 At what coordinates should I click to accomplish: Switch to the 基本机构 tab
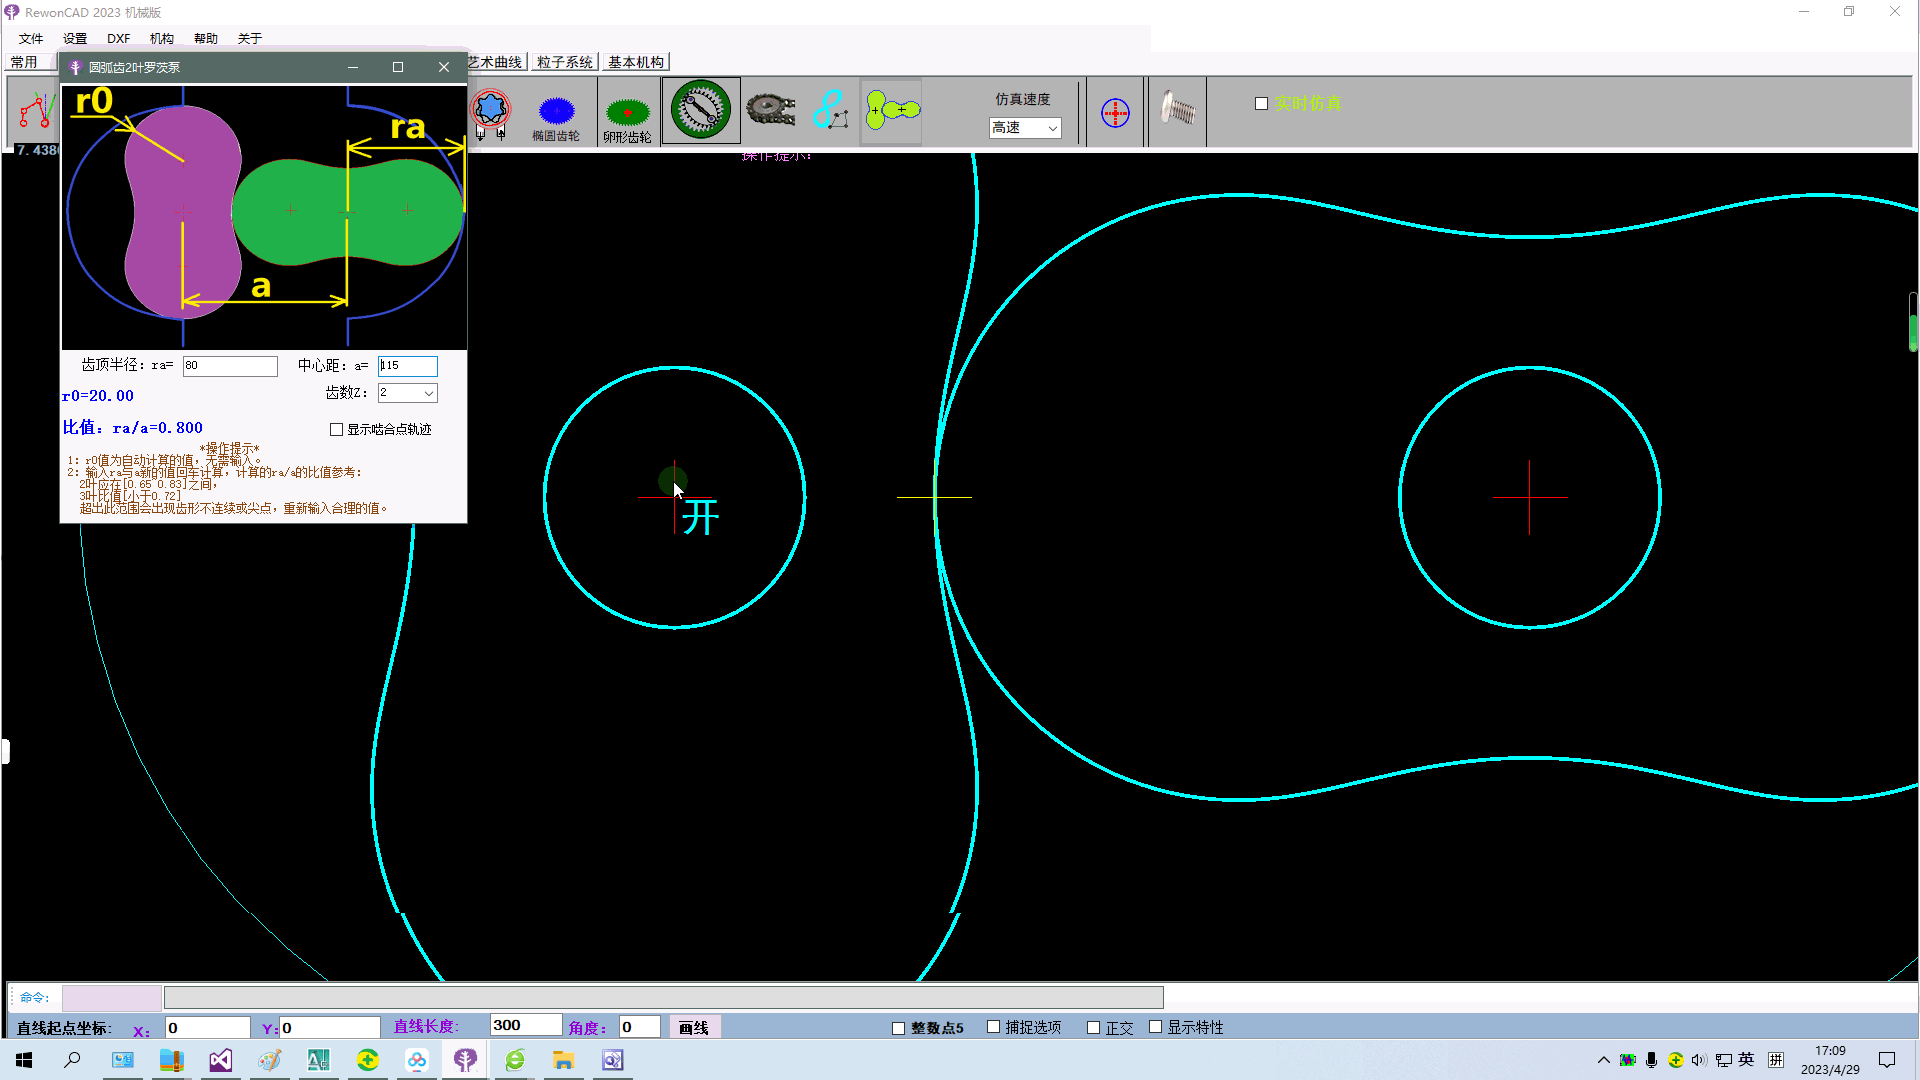pos(635,62)
